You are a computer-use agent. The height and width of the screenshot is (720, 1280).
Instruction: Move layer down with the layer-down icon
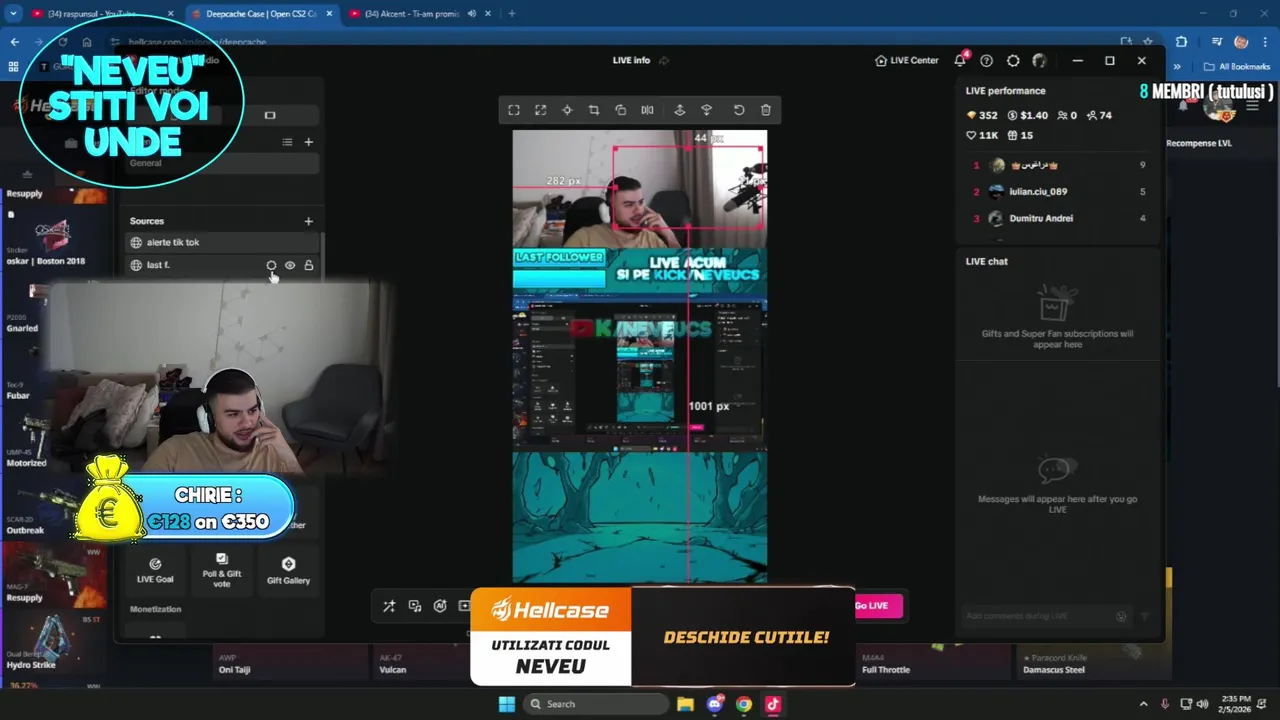[x=706, y=110]
